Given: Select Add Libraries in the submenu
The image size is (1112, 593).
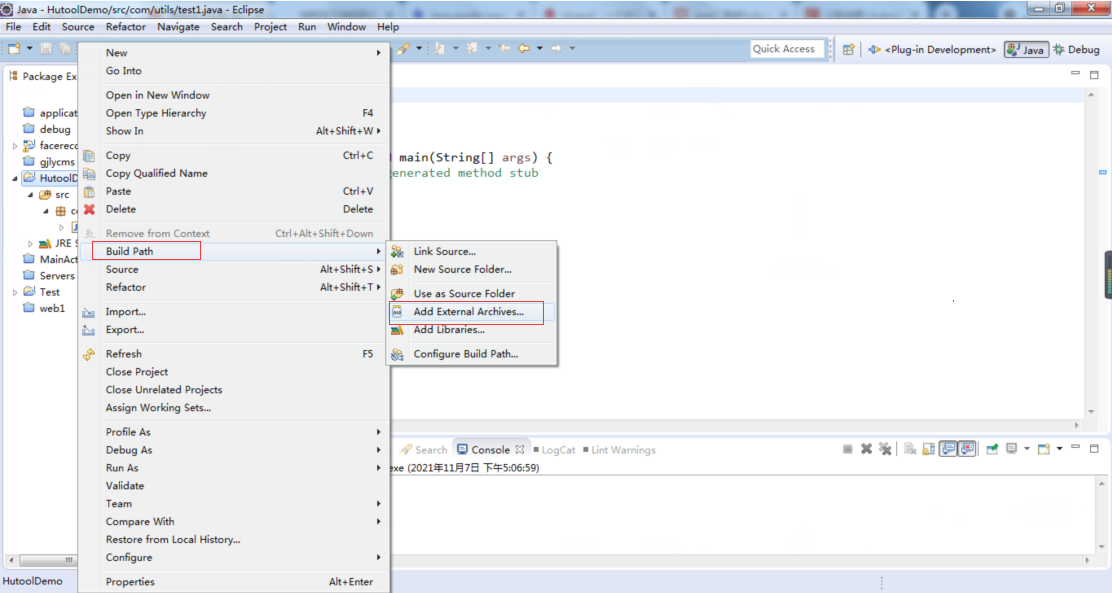Looking at the screenshot, I should (471, 329).
